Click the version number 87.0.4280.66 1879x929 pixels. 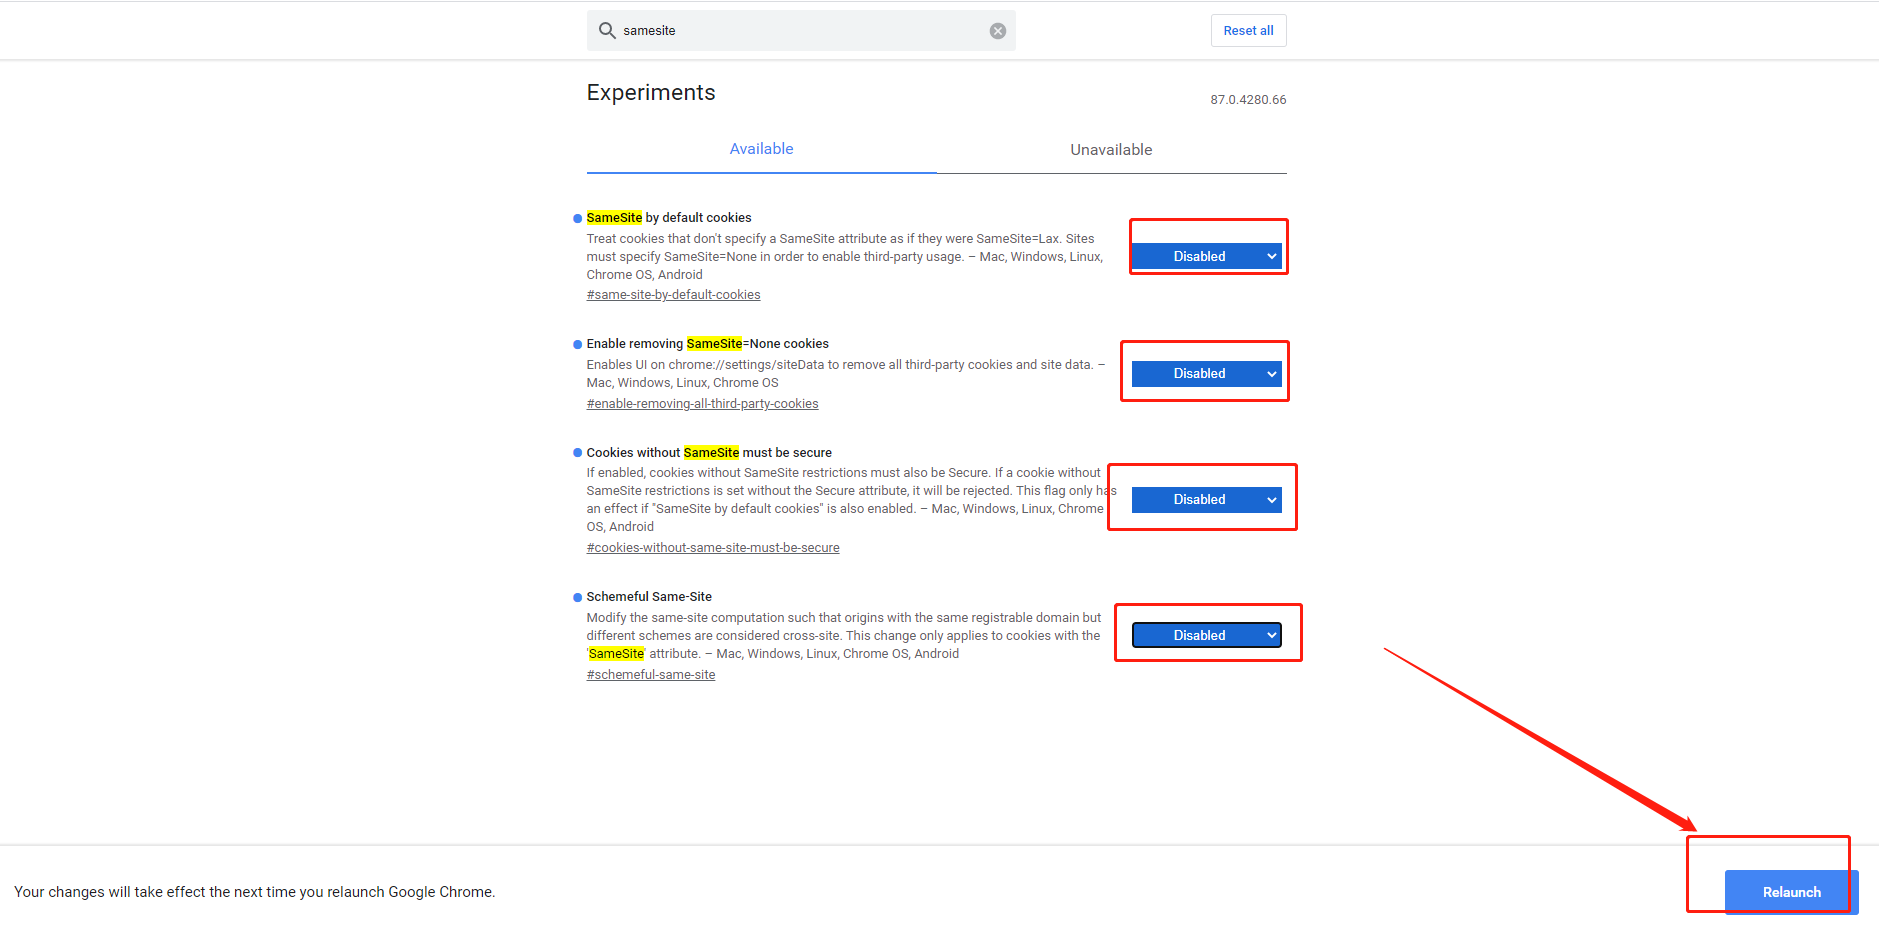(x=1248, y=100)
